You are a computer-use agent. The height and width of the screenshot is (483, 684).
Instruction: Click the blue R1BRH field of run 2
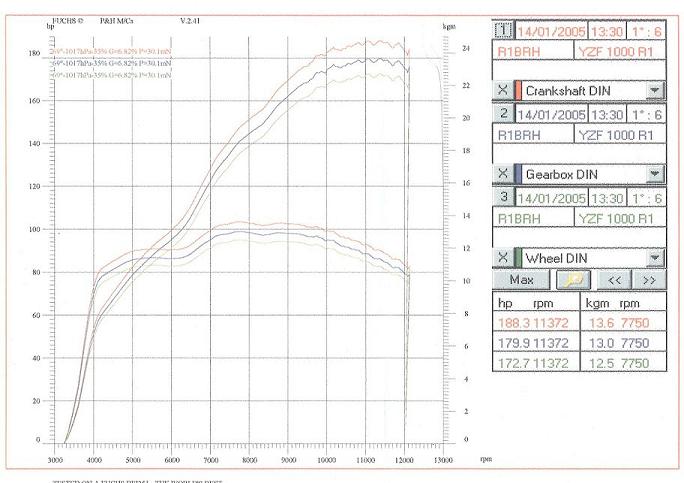(533, 135)
